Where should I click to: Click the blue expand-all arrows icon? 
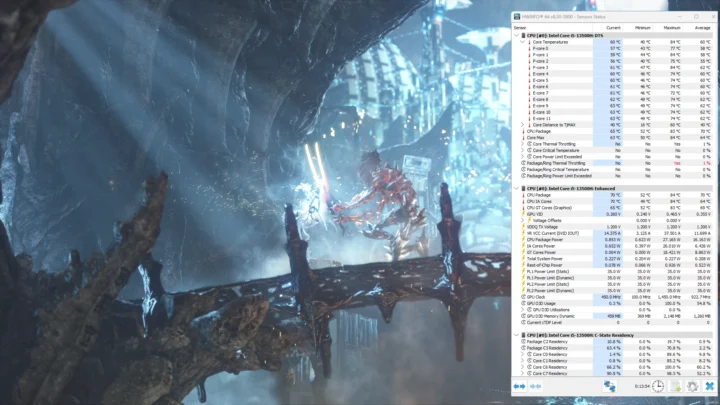[519, 386]
